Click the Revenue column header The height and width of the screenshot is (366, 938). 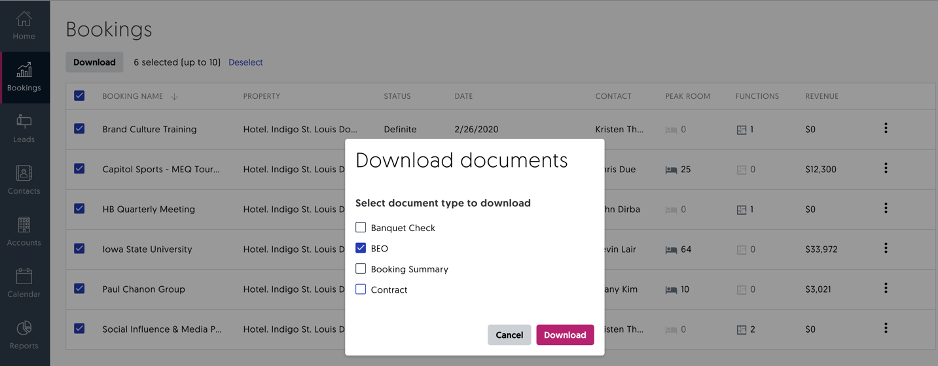point(822,96)
